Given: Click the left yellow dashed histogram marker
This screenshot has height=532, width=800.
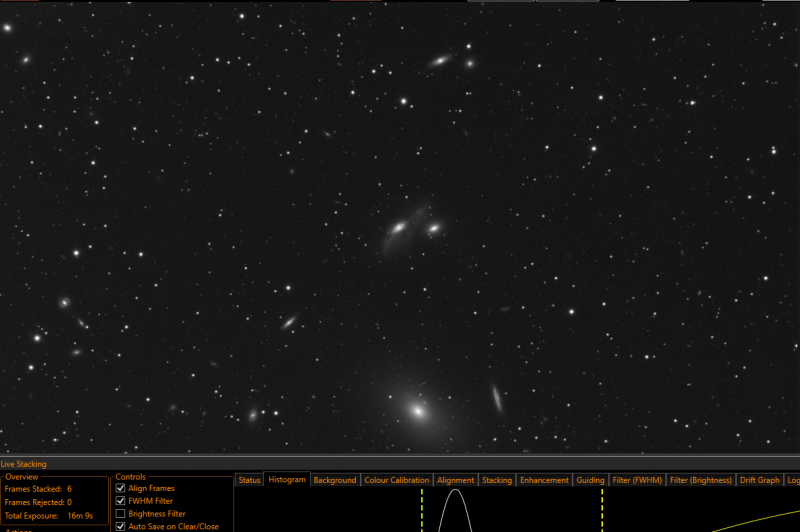Looking at the screenshot, I should [x=422, y=510].
